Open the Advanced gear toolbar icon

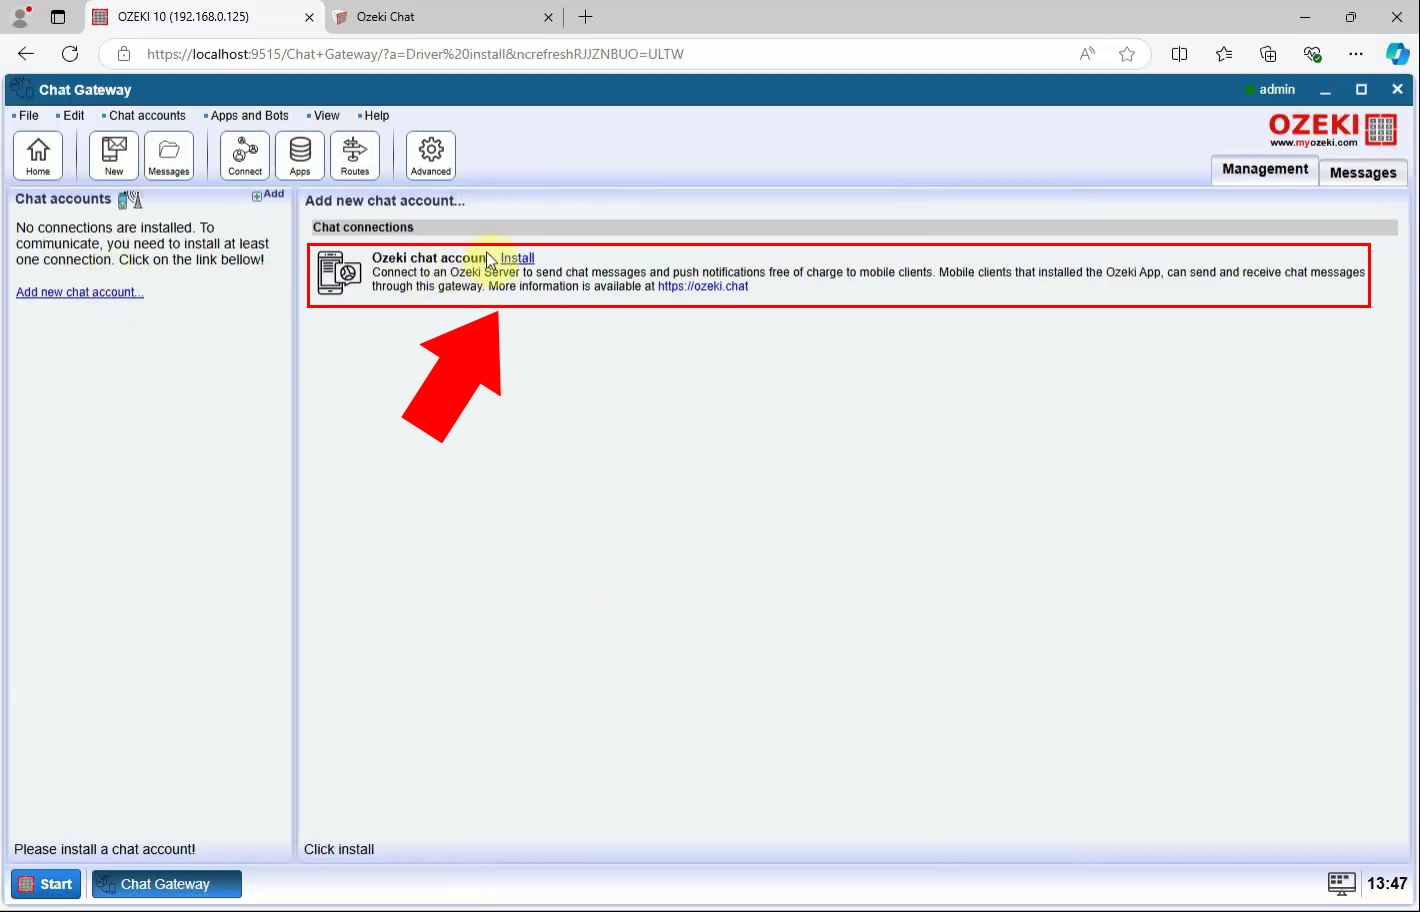point(431,156)
